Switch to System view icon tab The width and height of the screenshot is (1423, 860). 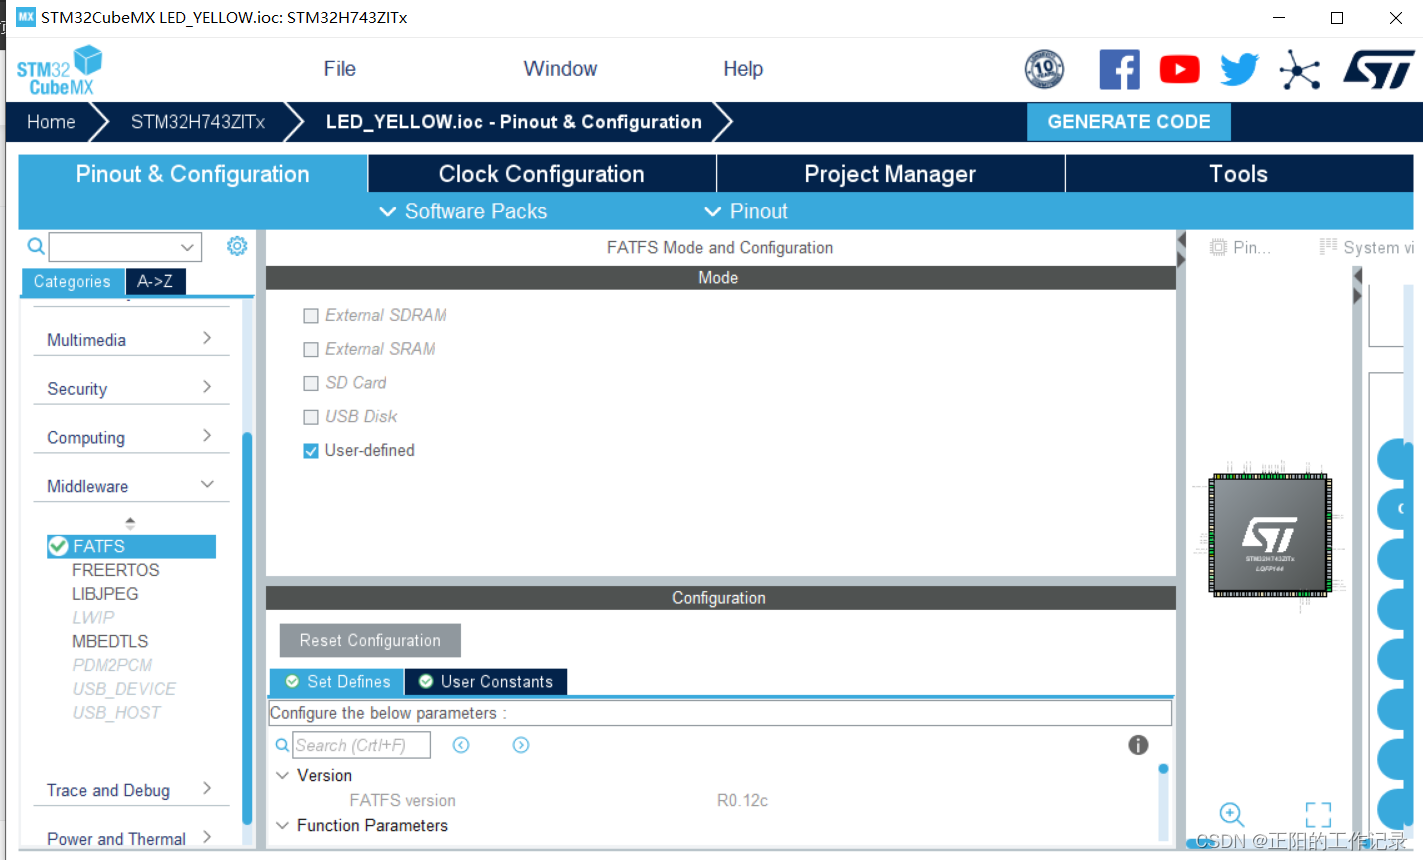click(x=1366, y=247)
